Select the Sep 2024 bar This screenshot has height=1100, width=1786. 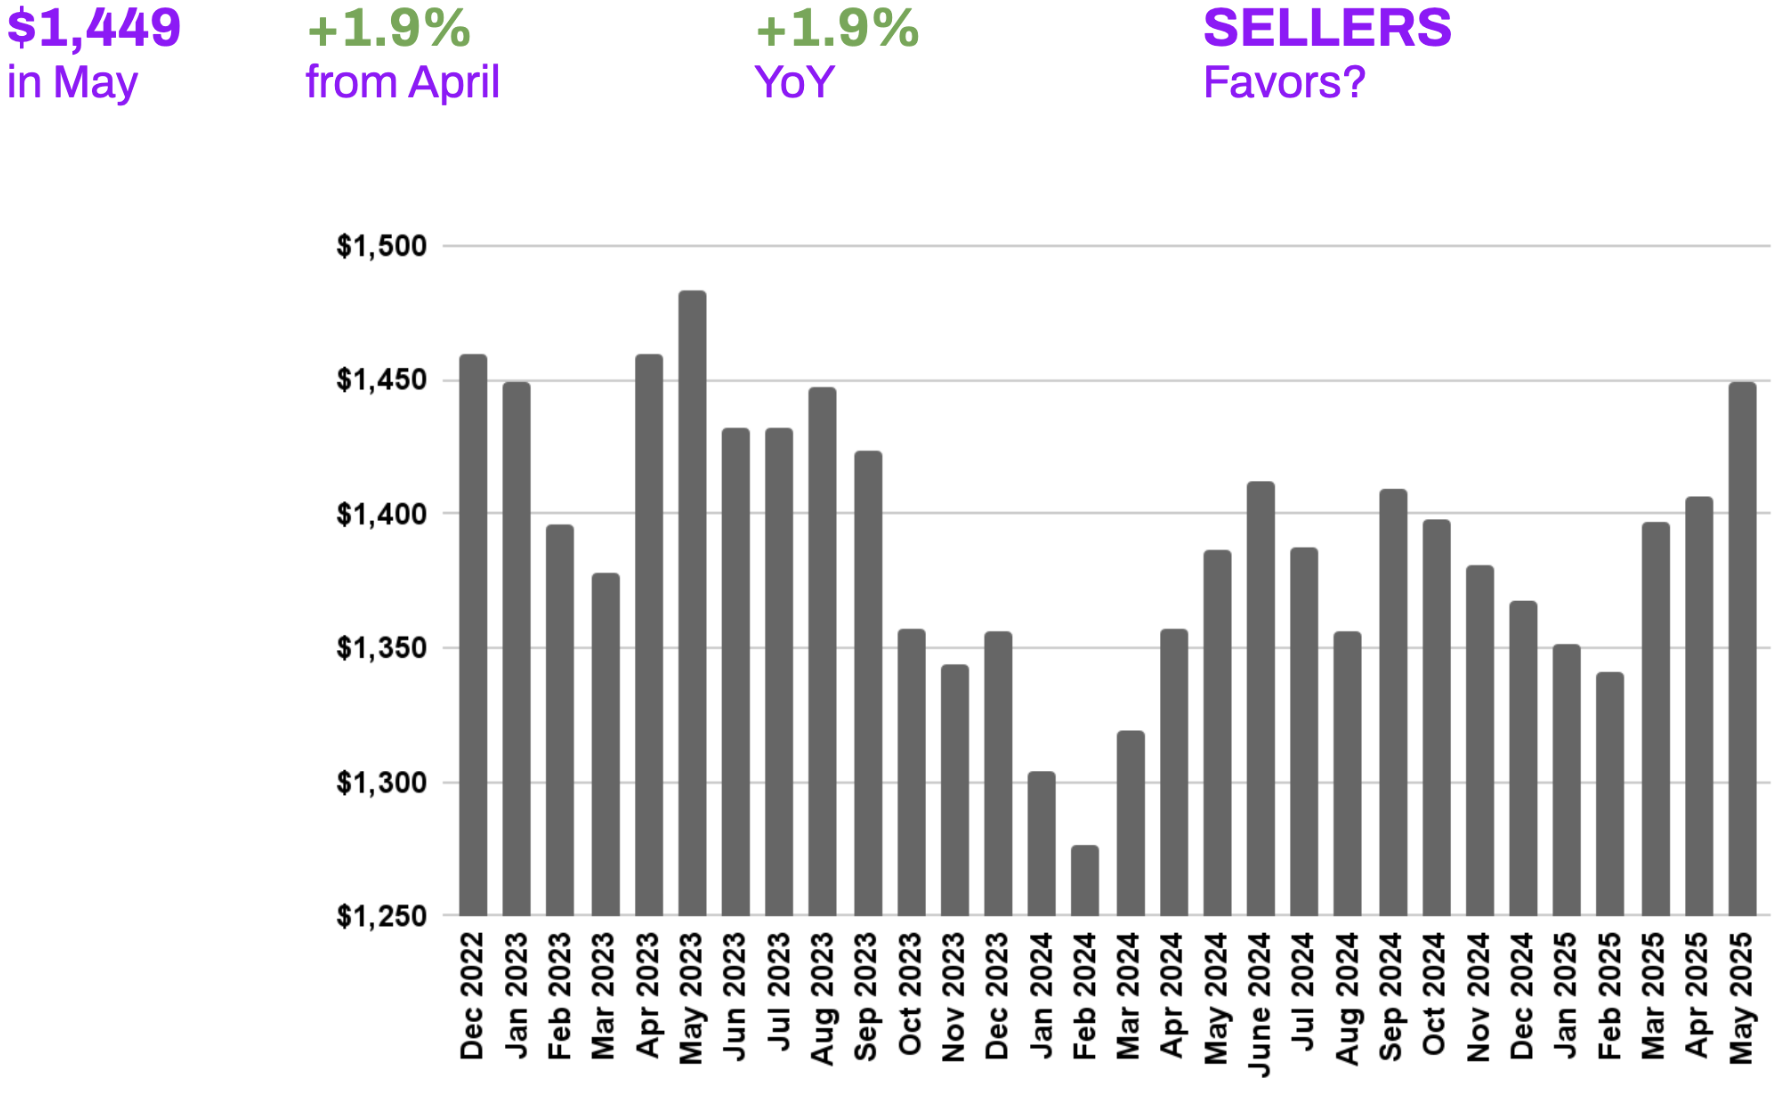click(1393, 702)
